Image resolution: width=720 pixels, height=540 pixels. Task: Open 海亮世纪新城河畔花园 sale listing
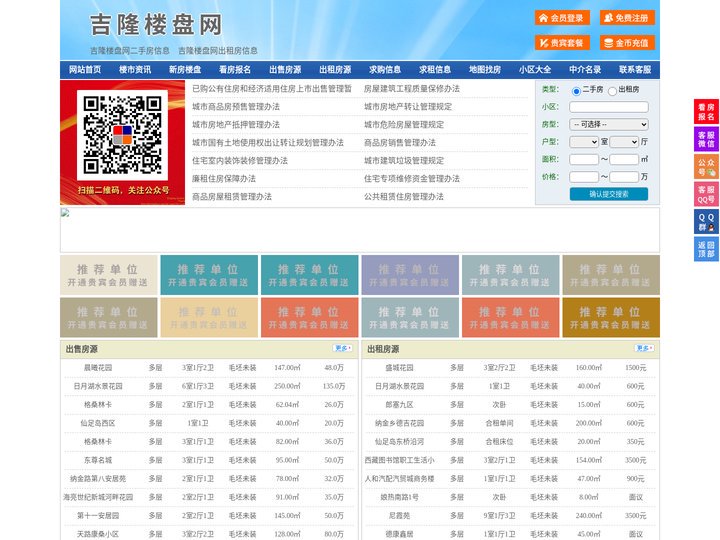tap(98, 497)
